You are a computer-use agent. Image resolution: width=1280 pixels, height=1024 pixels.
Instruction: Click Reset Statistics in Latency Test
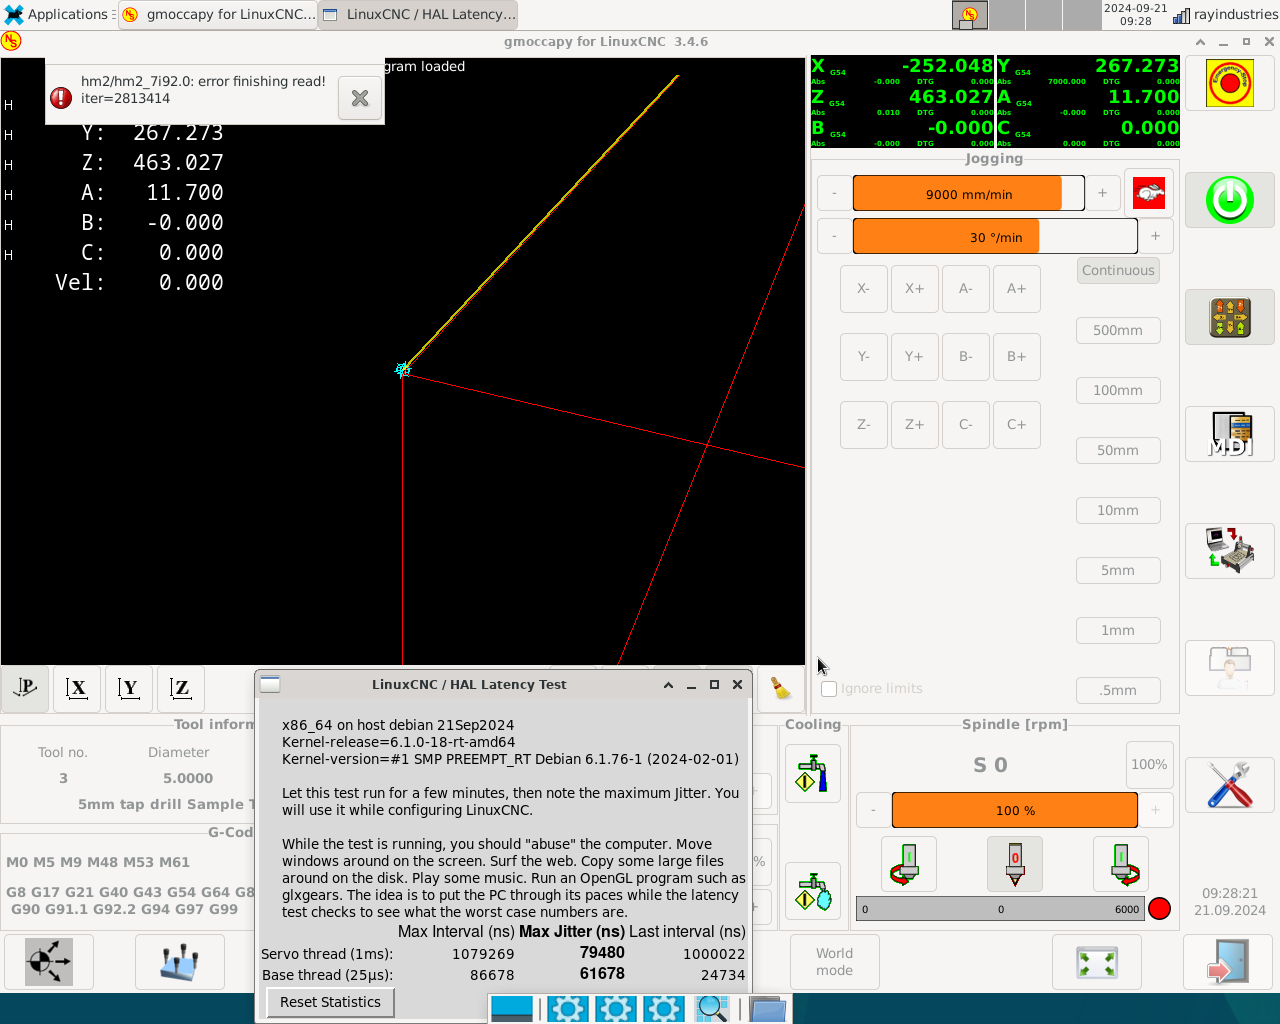pyautogui.click(x=330, y=1002)
